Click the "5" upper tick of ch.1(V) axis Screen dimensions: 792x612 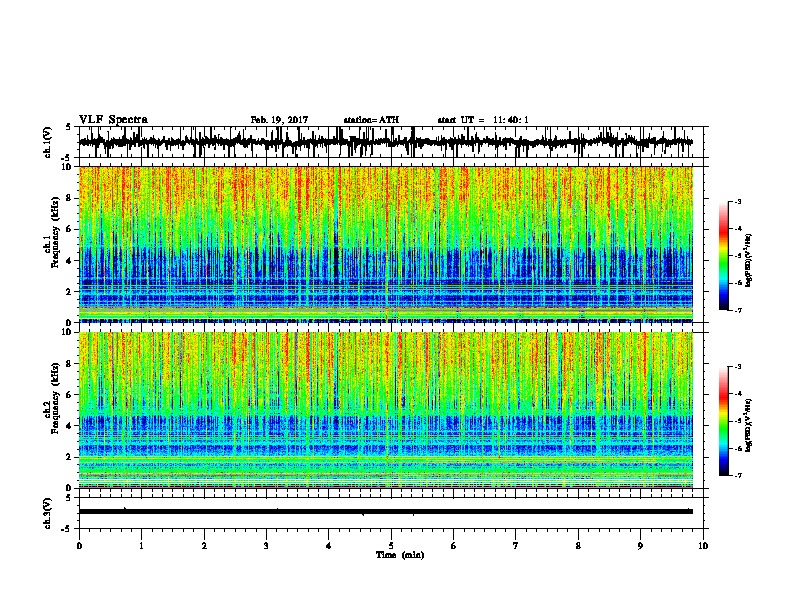(x=68, y=127)
